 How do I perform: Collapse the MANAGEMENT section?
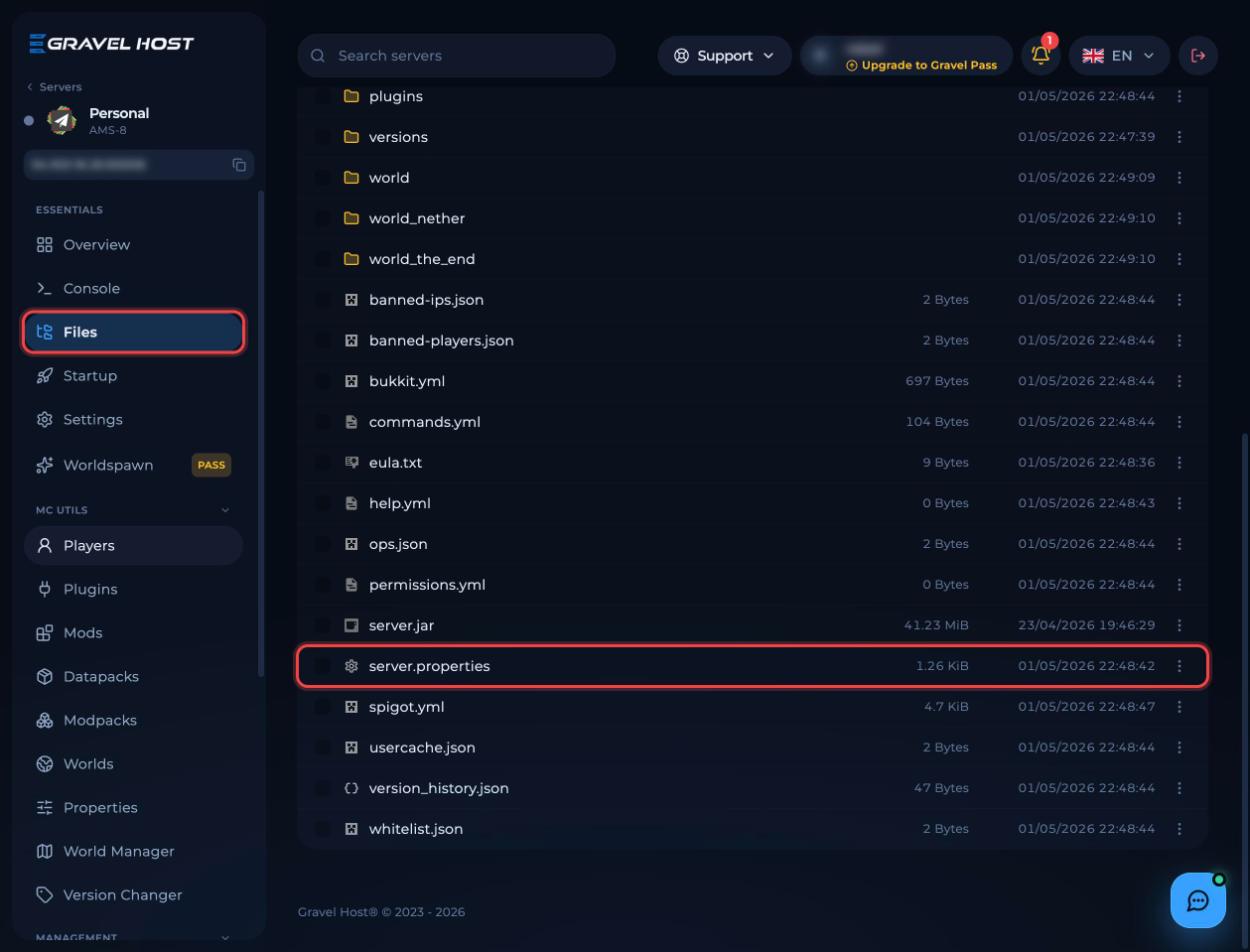pos(225,938)
